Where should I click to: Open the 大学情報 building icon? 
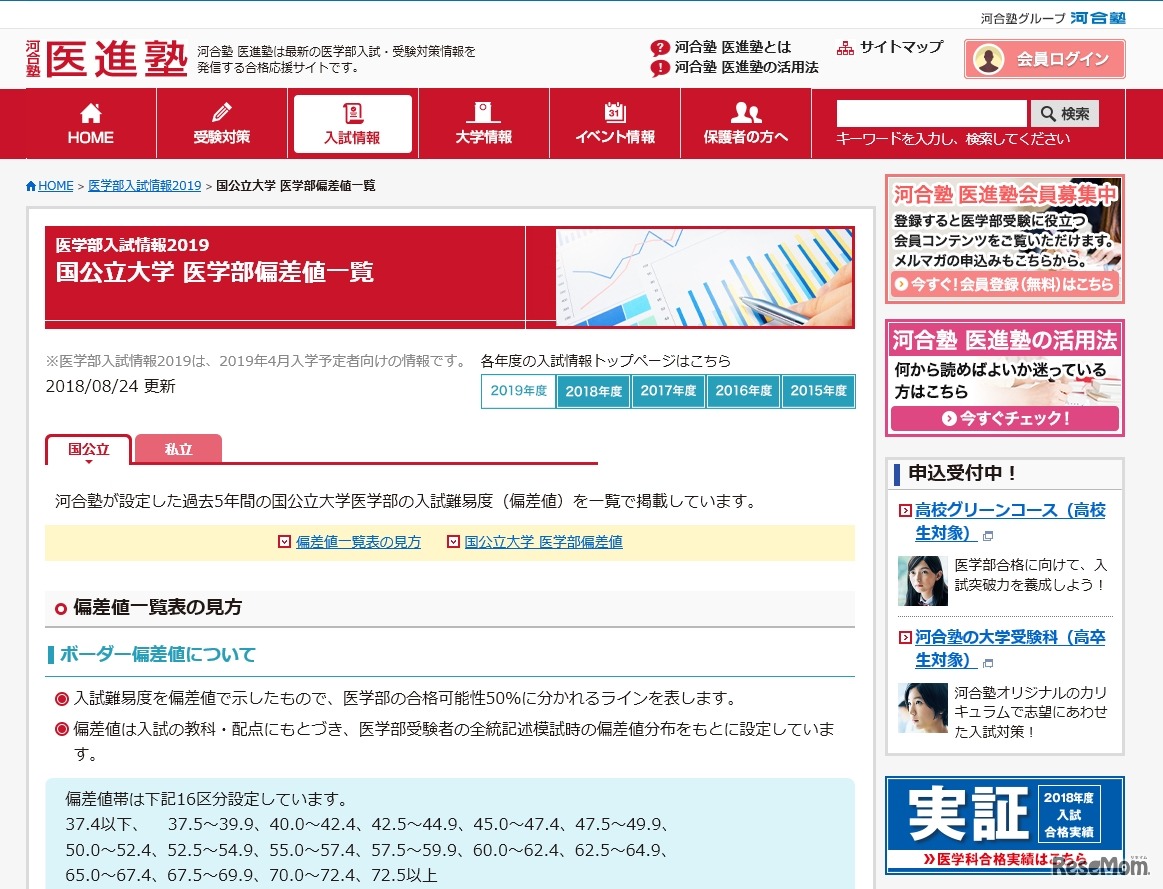[483, 110]
